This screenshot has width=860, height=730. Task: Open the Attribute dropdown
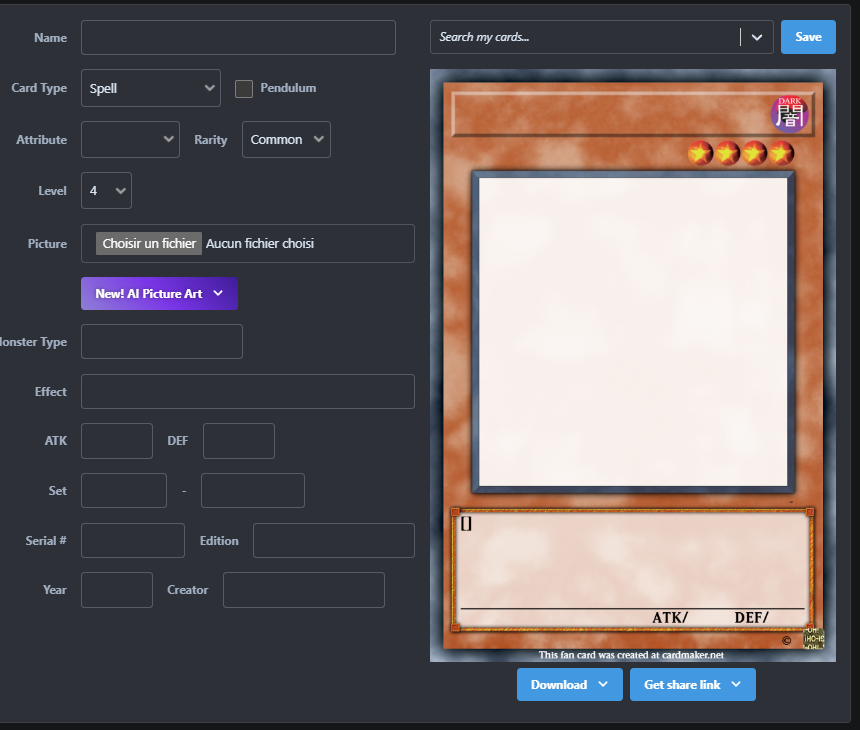(130, 139)
